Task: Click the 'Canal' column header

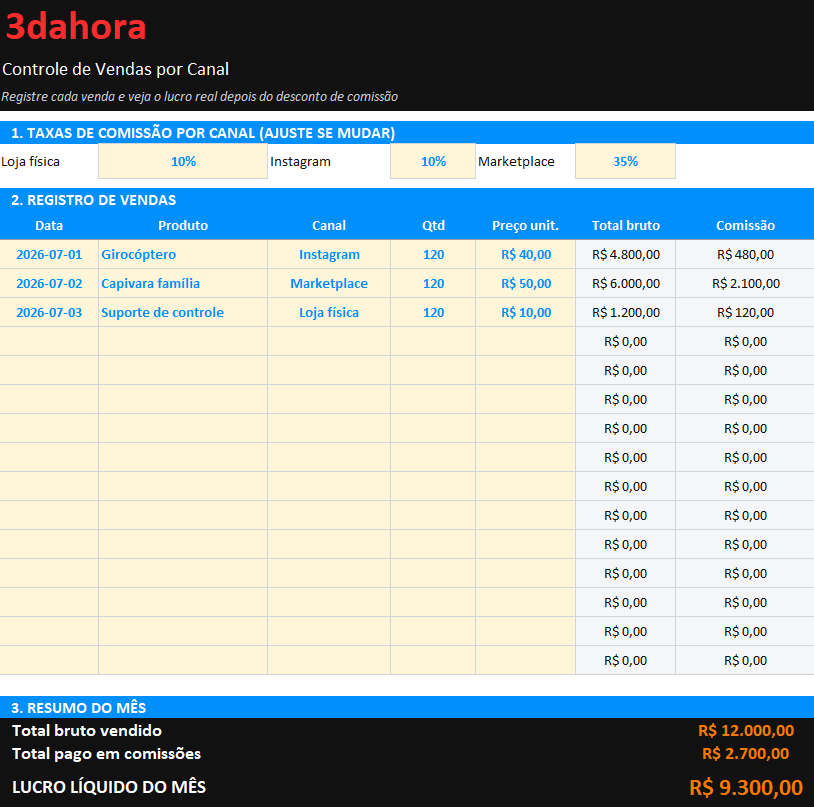Action: pos(329,225)
